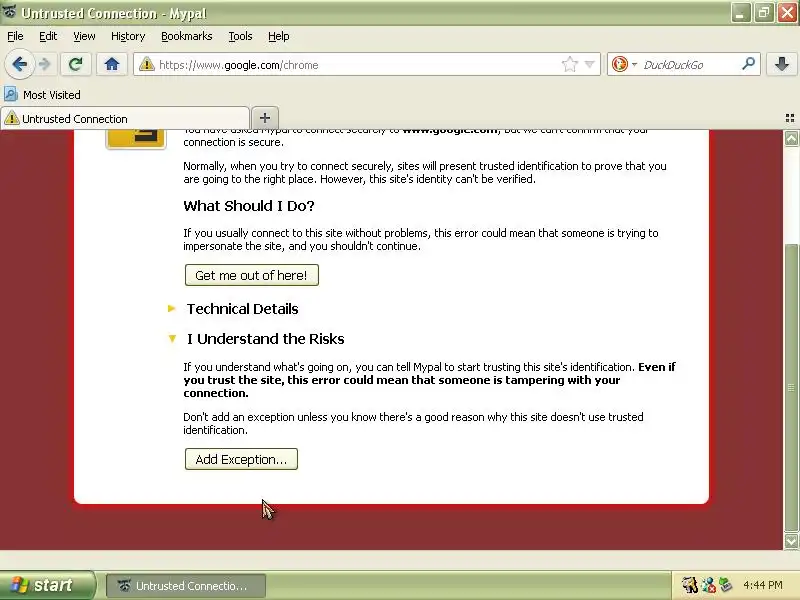Image resolution: width=800 pixels, height=600 pixels.
Task: Open the Help menu
Action: point(279,36)
